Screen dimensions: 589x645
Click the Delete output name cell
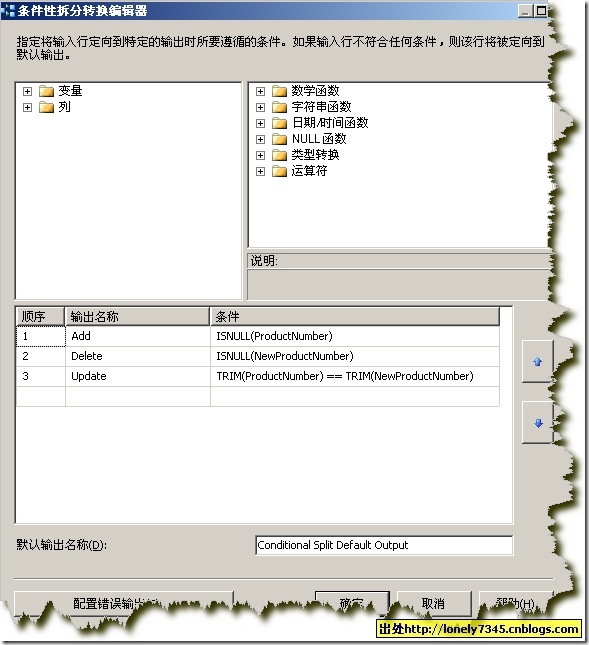[x=138, y=356]
